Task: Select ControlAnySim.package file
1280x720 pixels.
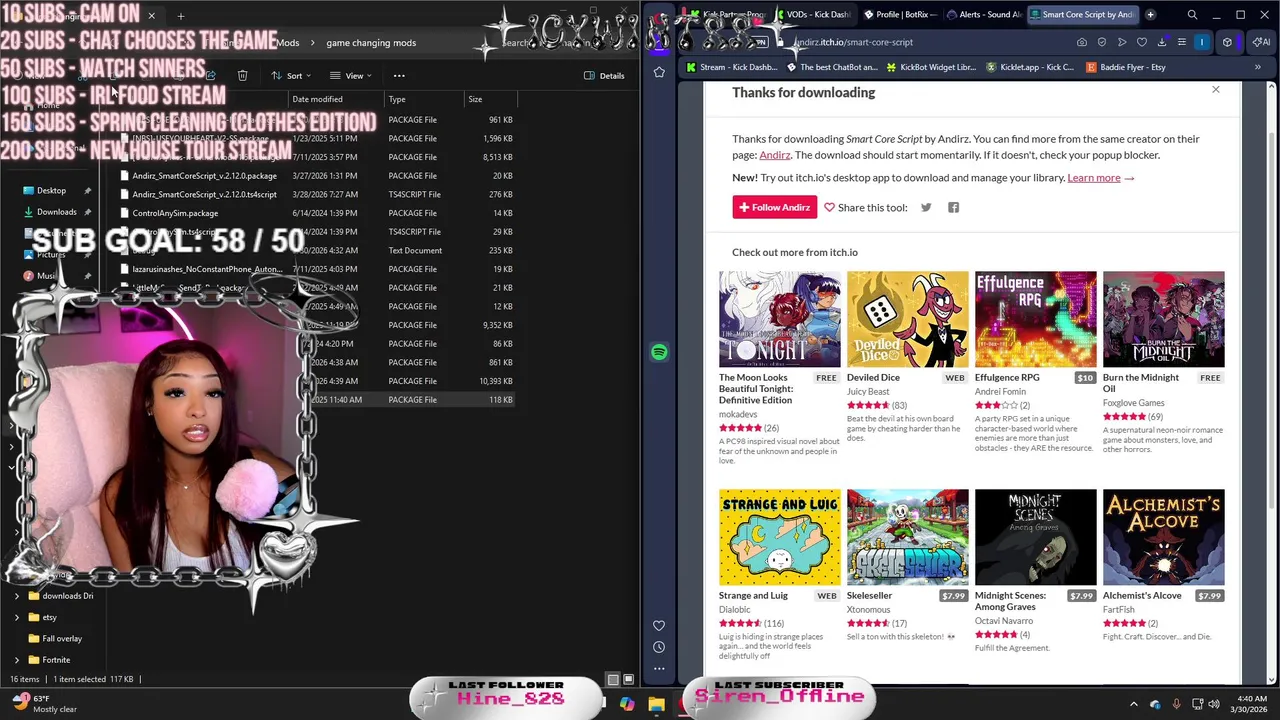Action: pyautogui.click(x=316, y=213)
